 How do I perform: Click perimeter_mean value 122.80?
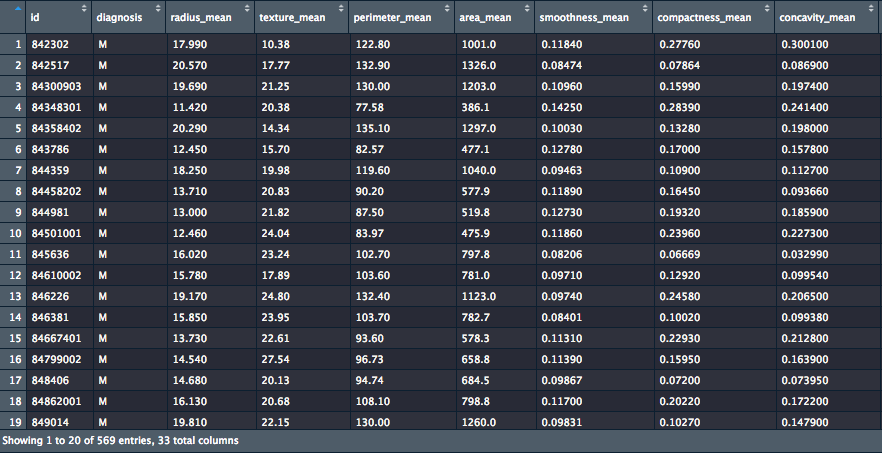click(x=373, y=44)
